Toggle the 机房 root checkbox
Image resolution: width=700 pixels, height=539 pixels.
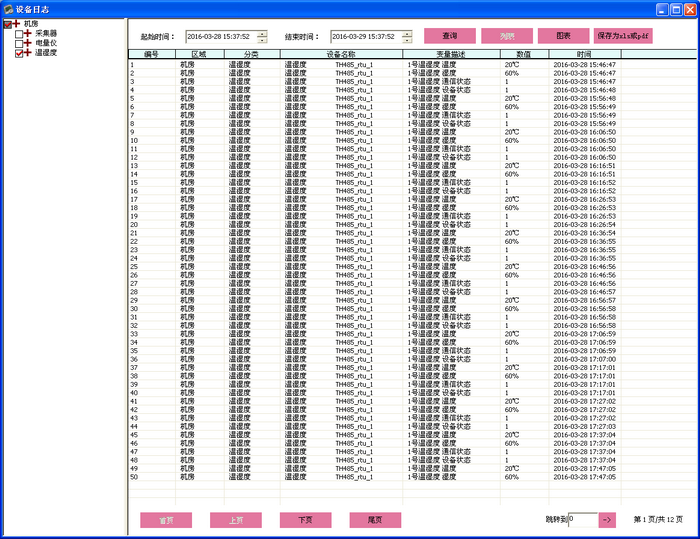7,24
